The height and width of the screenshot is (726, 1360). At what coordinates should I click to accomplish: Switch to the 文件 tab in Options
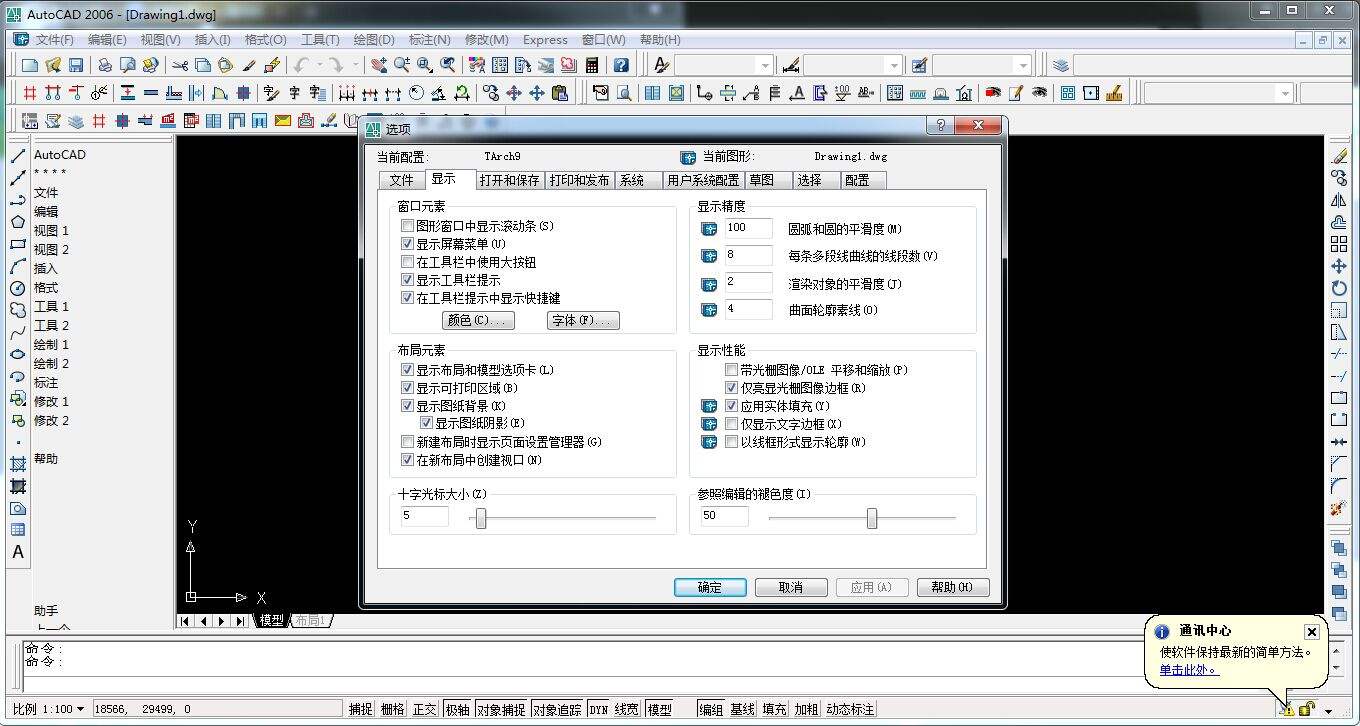pyautogui.click(x=401, y=180)
